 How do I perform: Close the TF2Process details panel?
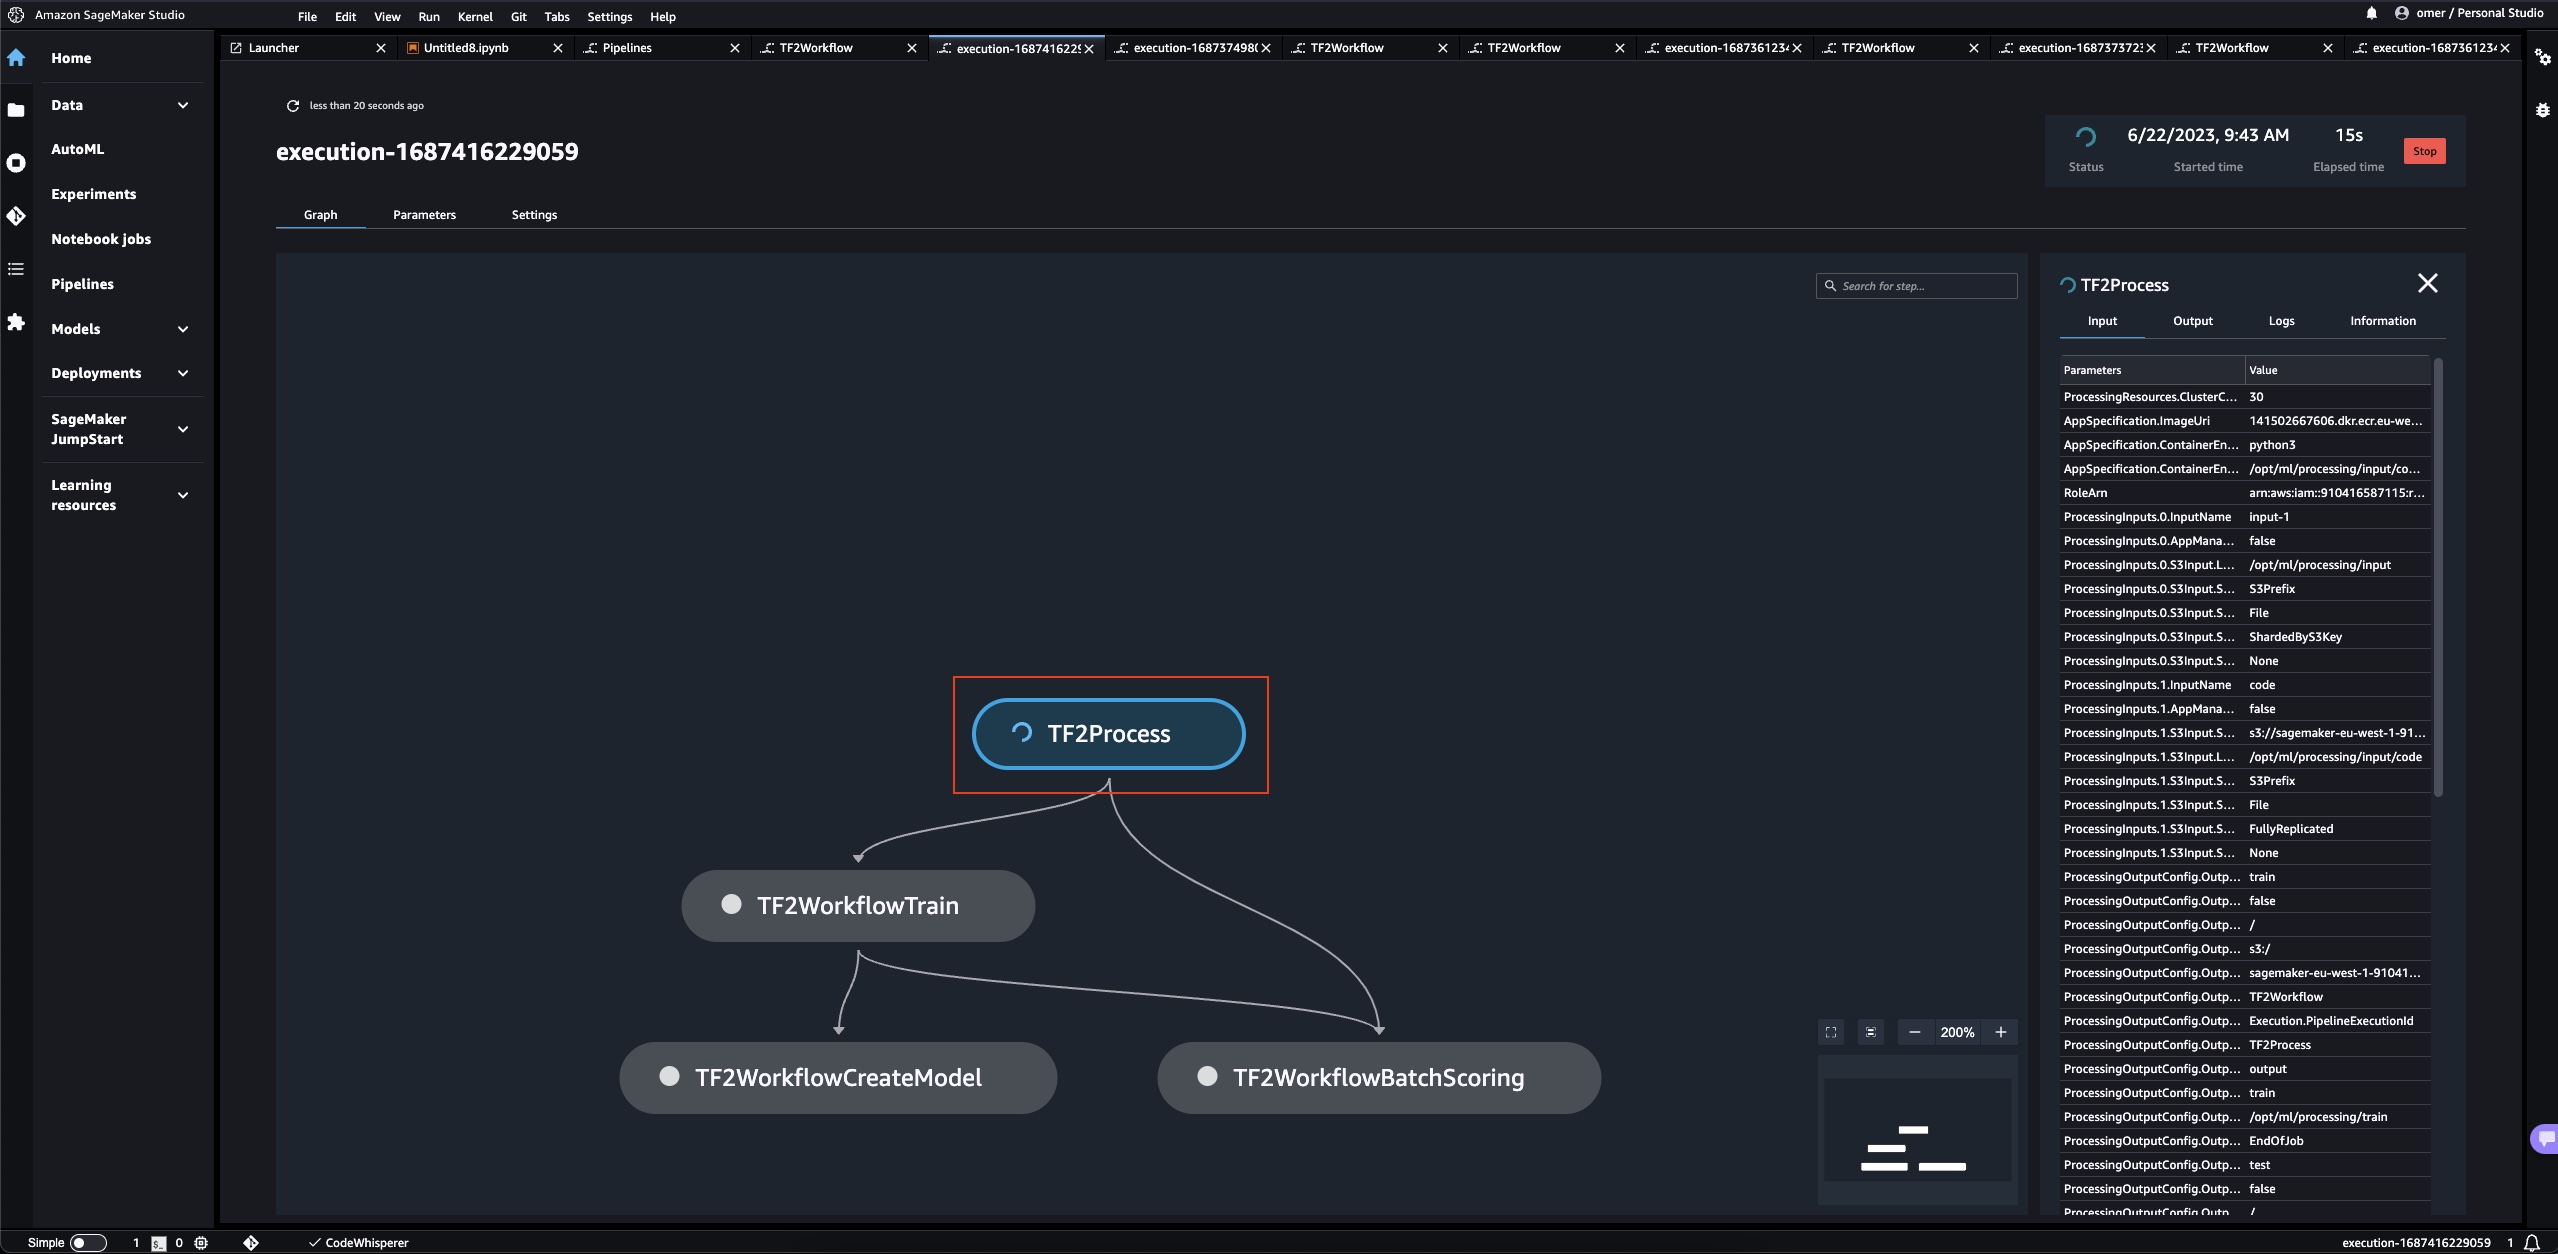tap(2427, 284)
